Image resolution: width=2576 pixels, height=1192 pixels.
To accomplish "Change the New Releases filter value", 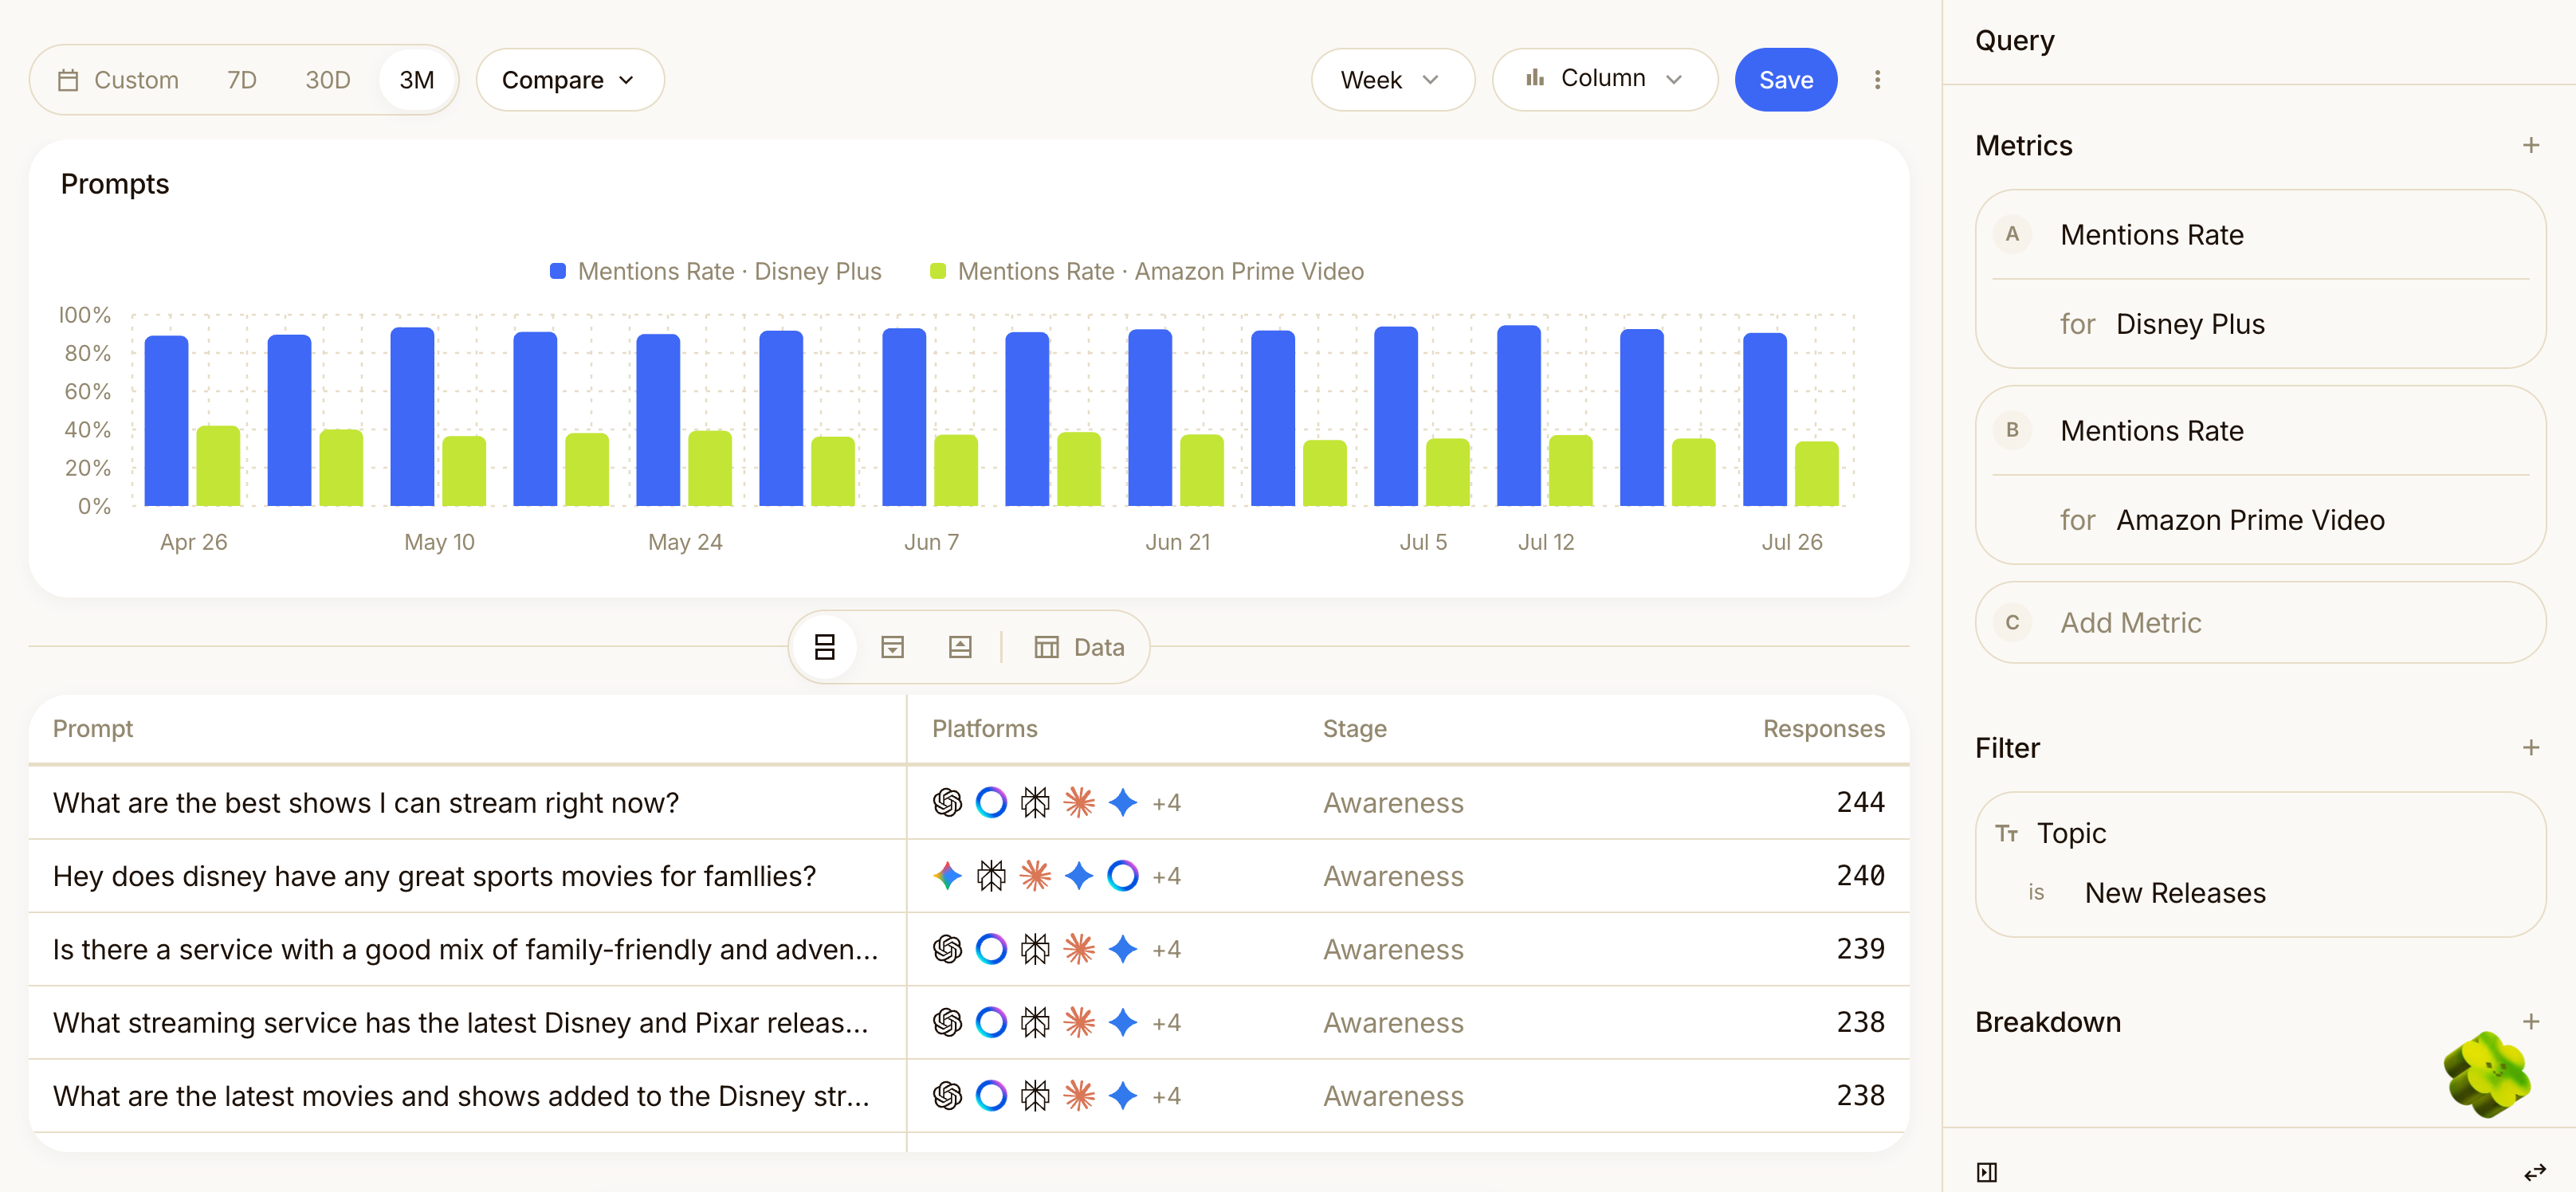I will pos(2175,893).
